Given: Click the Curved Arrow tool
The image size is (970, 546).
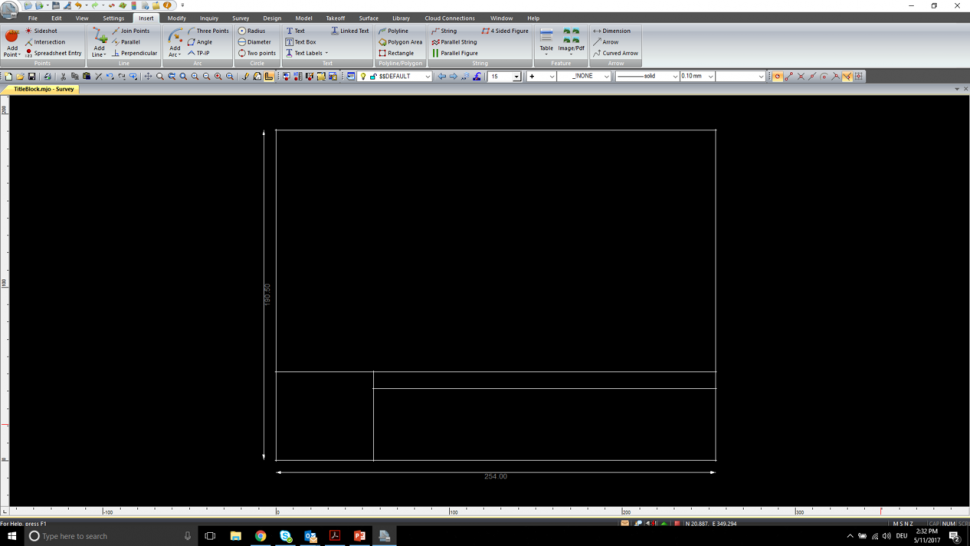Looking at the screenshot, I should 619,53.
